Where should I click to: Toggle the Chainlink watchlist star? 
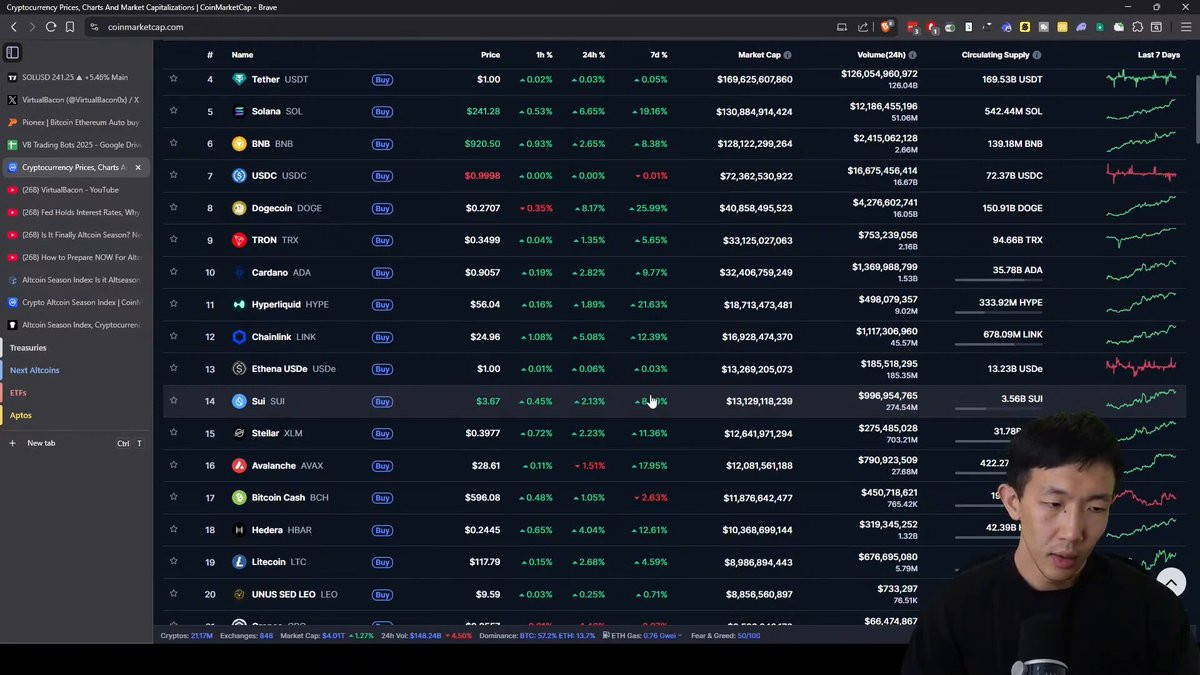coord(173,336)
